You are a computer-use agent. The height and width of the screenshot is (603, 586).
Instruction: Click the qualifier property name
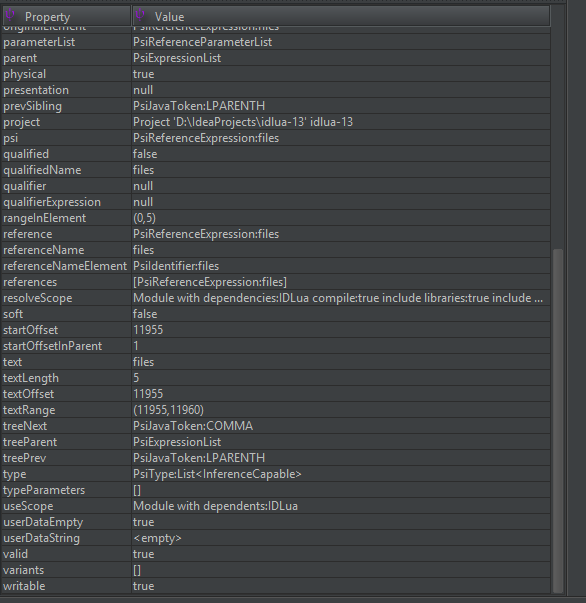25,186
